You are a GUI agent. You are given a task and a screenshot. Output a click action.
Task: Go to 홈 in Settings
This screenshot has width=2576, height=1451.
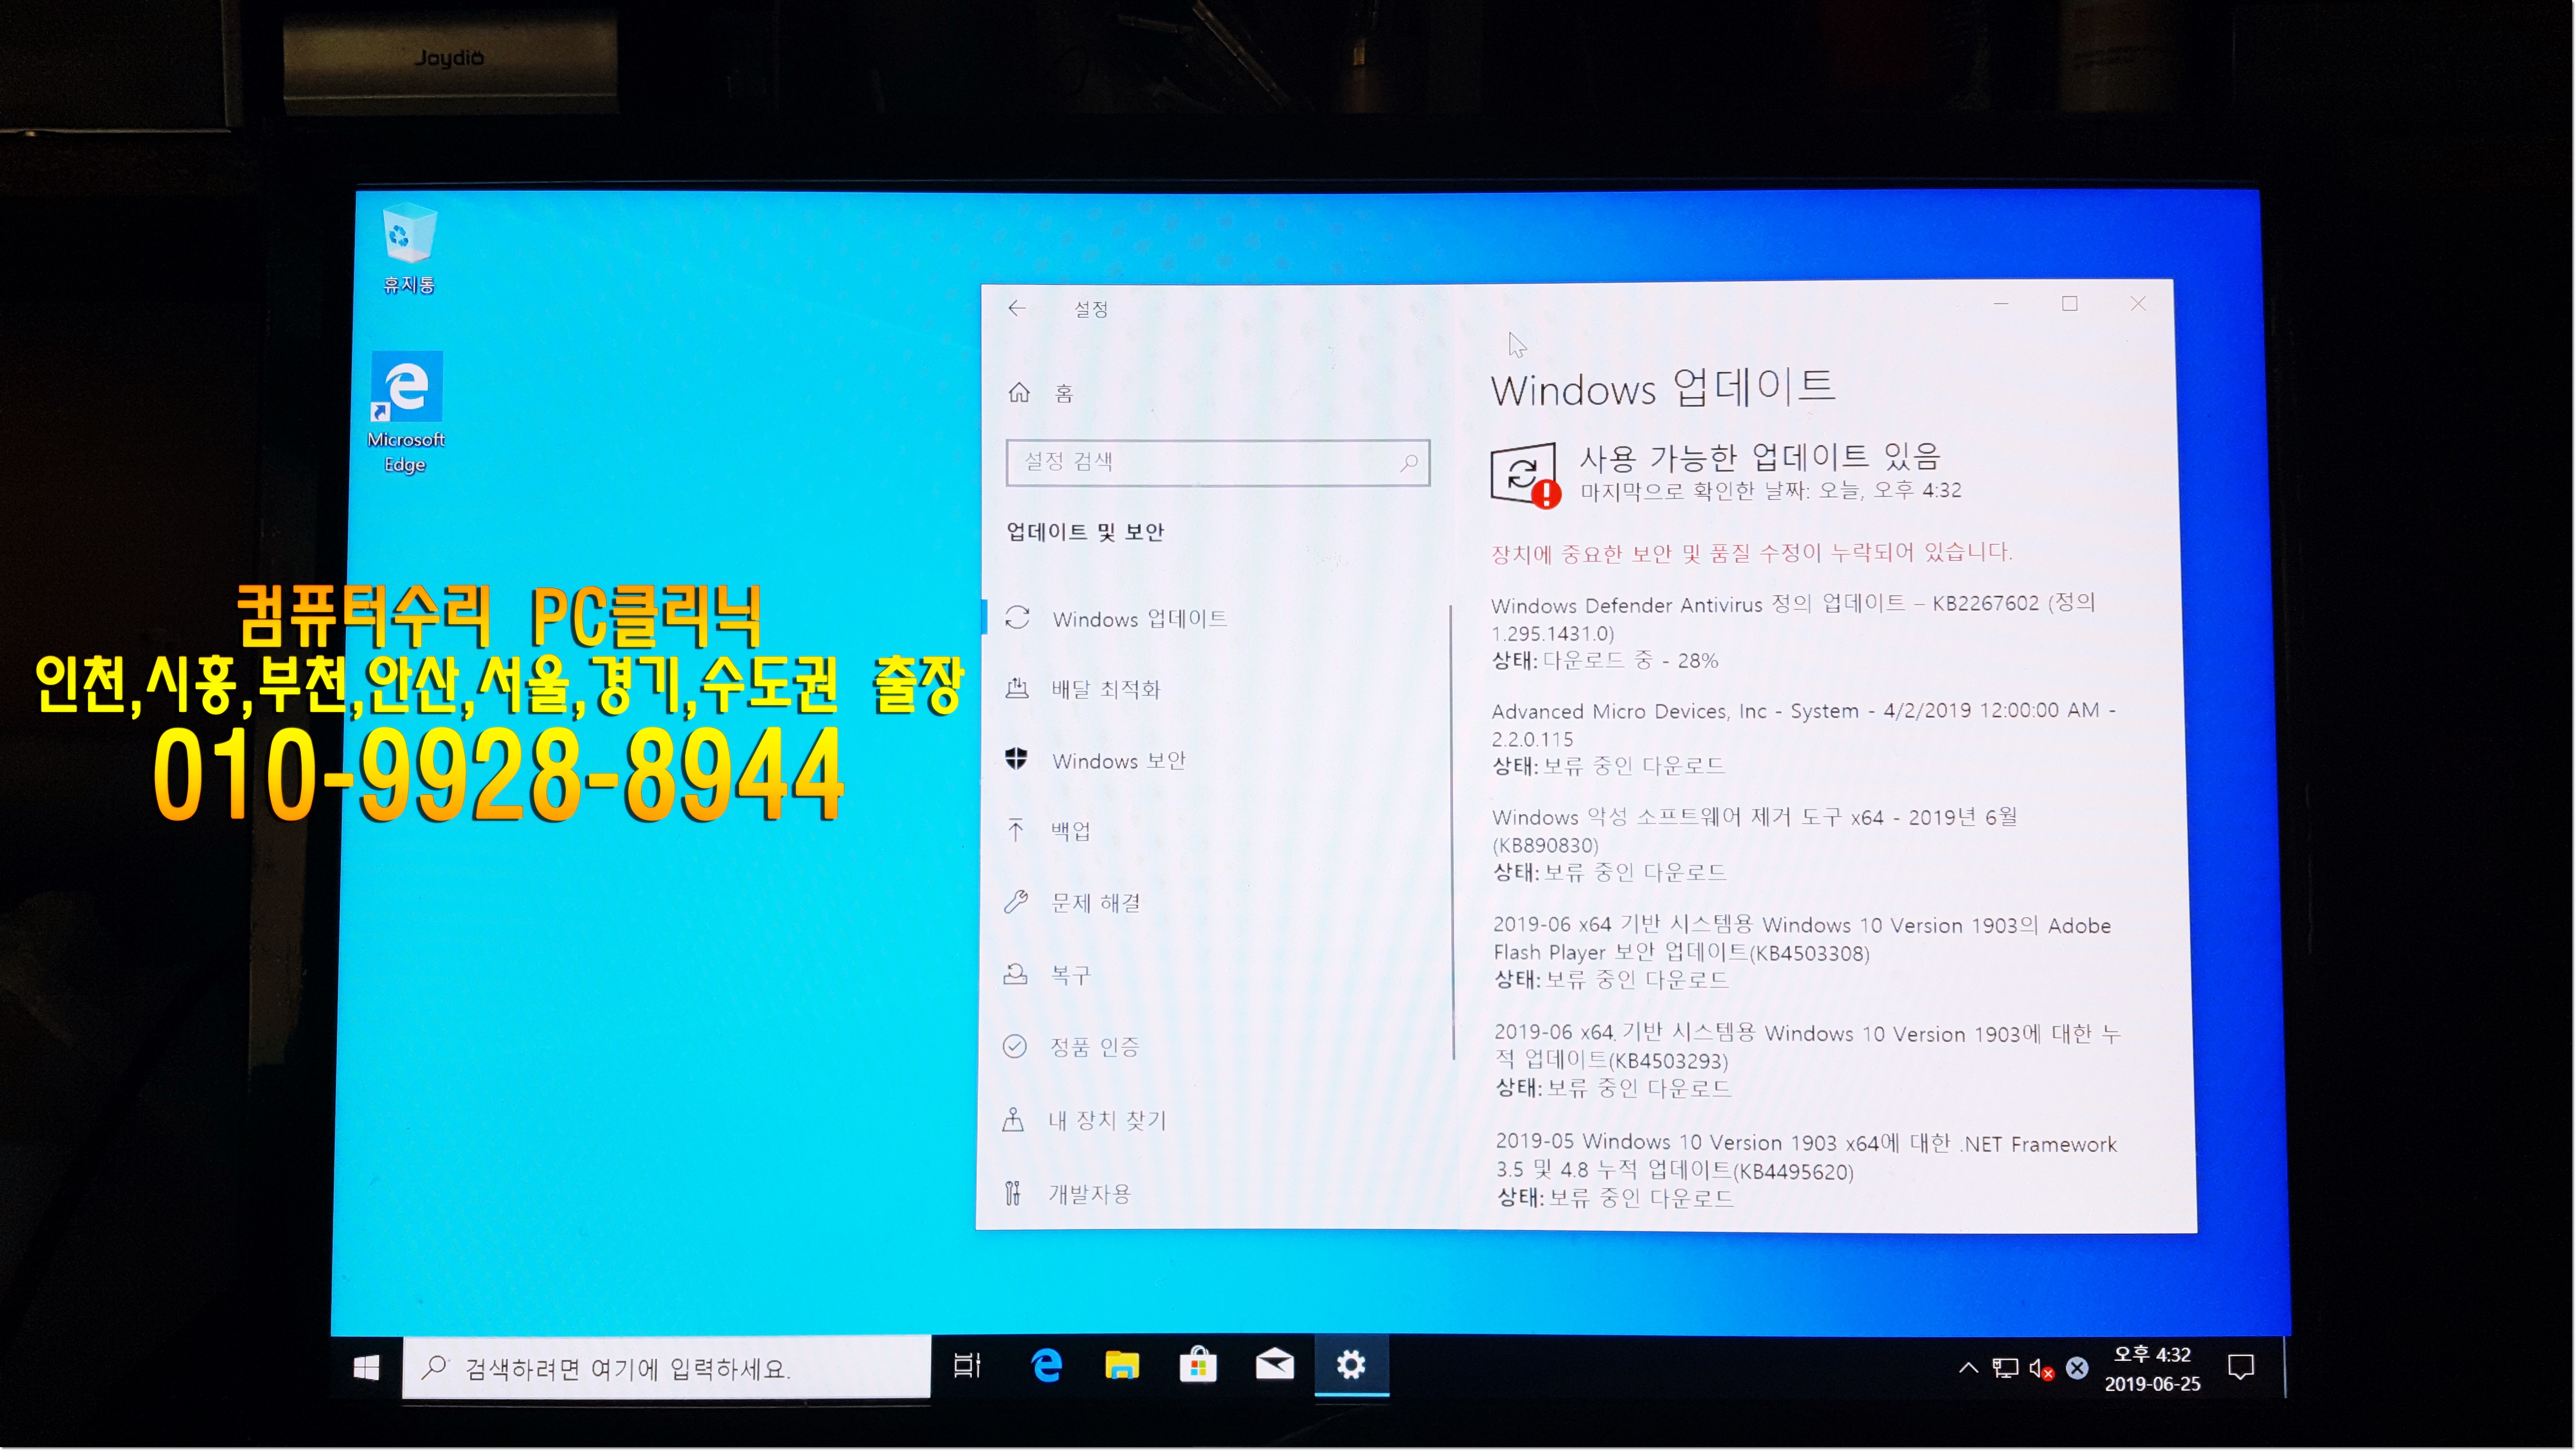click(x=1064, y=393)
